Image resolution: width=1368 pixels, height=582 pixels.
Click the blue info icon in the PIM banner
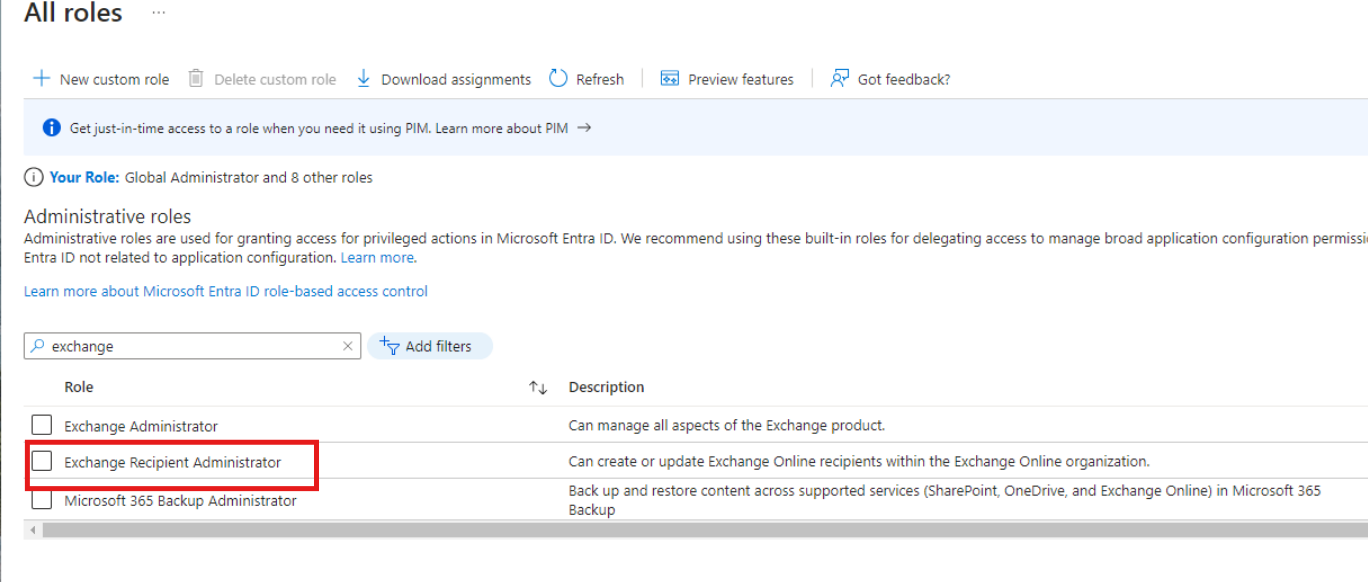point(50,127)
